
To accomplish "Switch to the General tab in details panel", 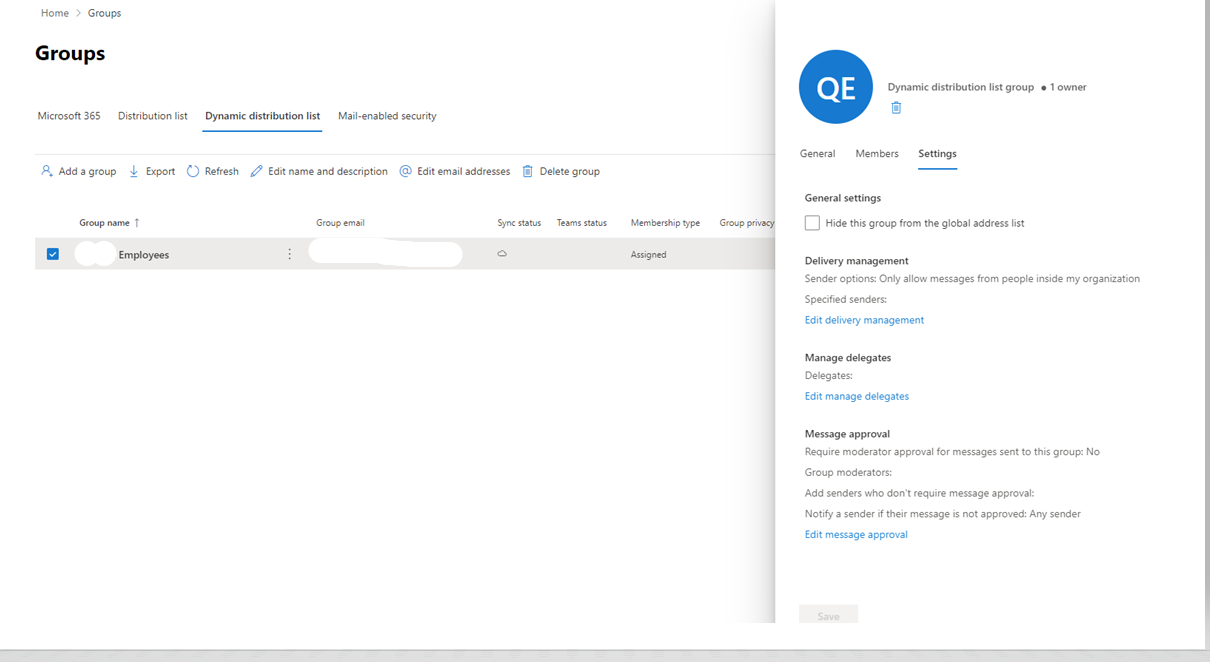I will coord(817,154).
